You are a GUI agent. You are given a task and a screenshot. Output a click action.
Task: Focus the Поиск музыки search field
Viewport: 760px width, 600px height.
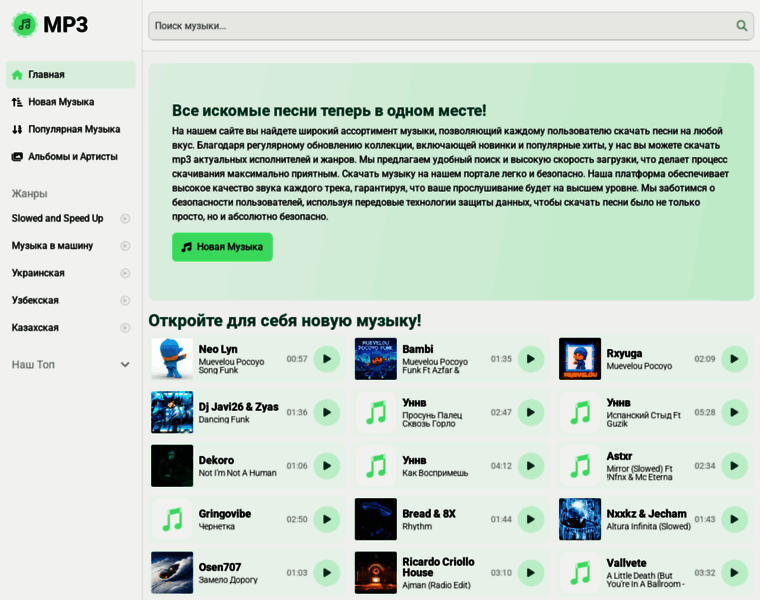point(440,26)
